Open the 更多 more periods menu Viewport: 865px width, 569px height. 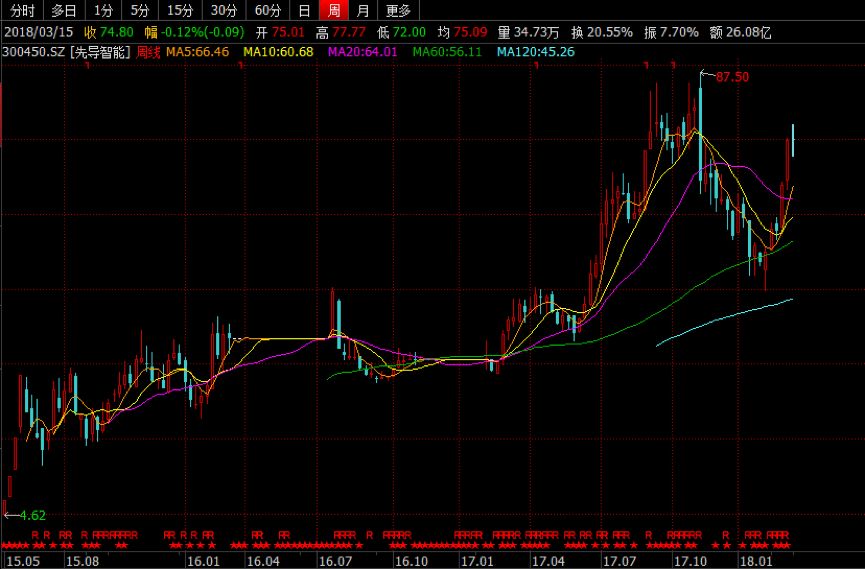pos(398,10)
